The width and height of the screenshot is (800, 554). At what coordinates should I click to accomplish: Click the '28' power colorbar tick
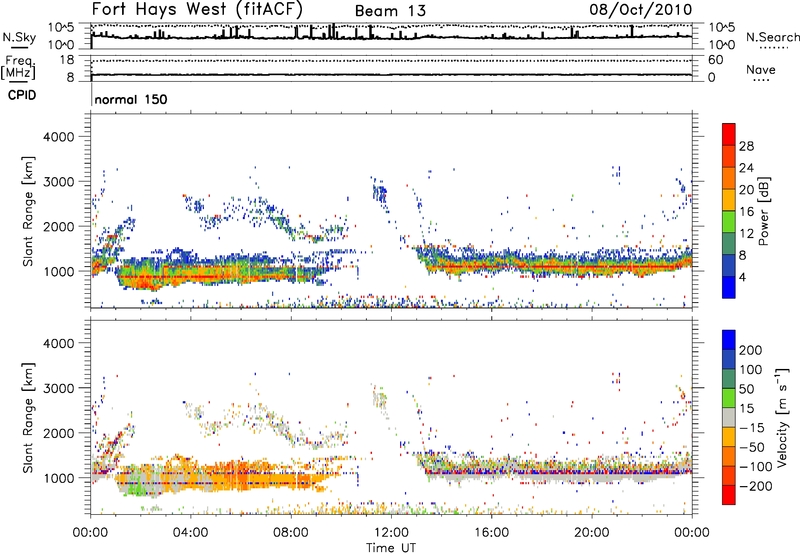[x=746, y=146]
